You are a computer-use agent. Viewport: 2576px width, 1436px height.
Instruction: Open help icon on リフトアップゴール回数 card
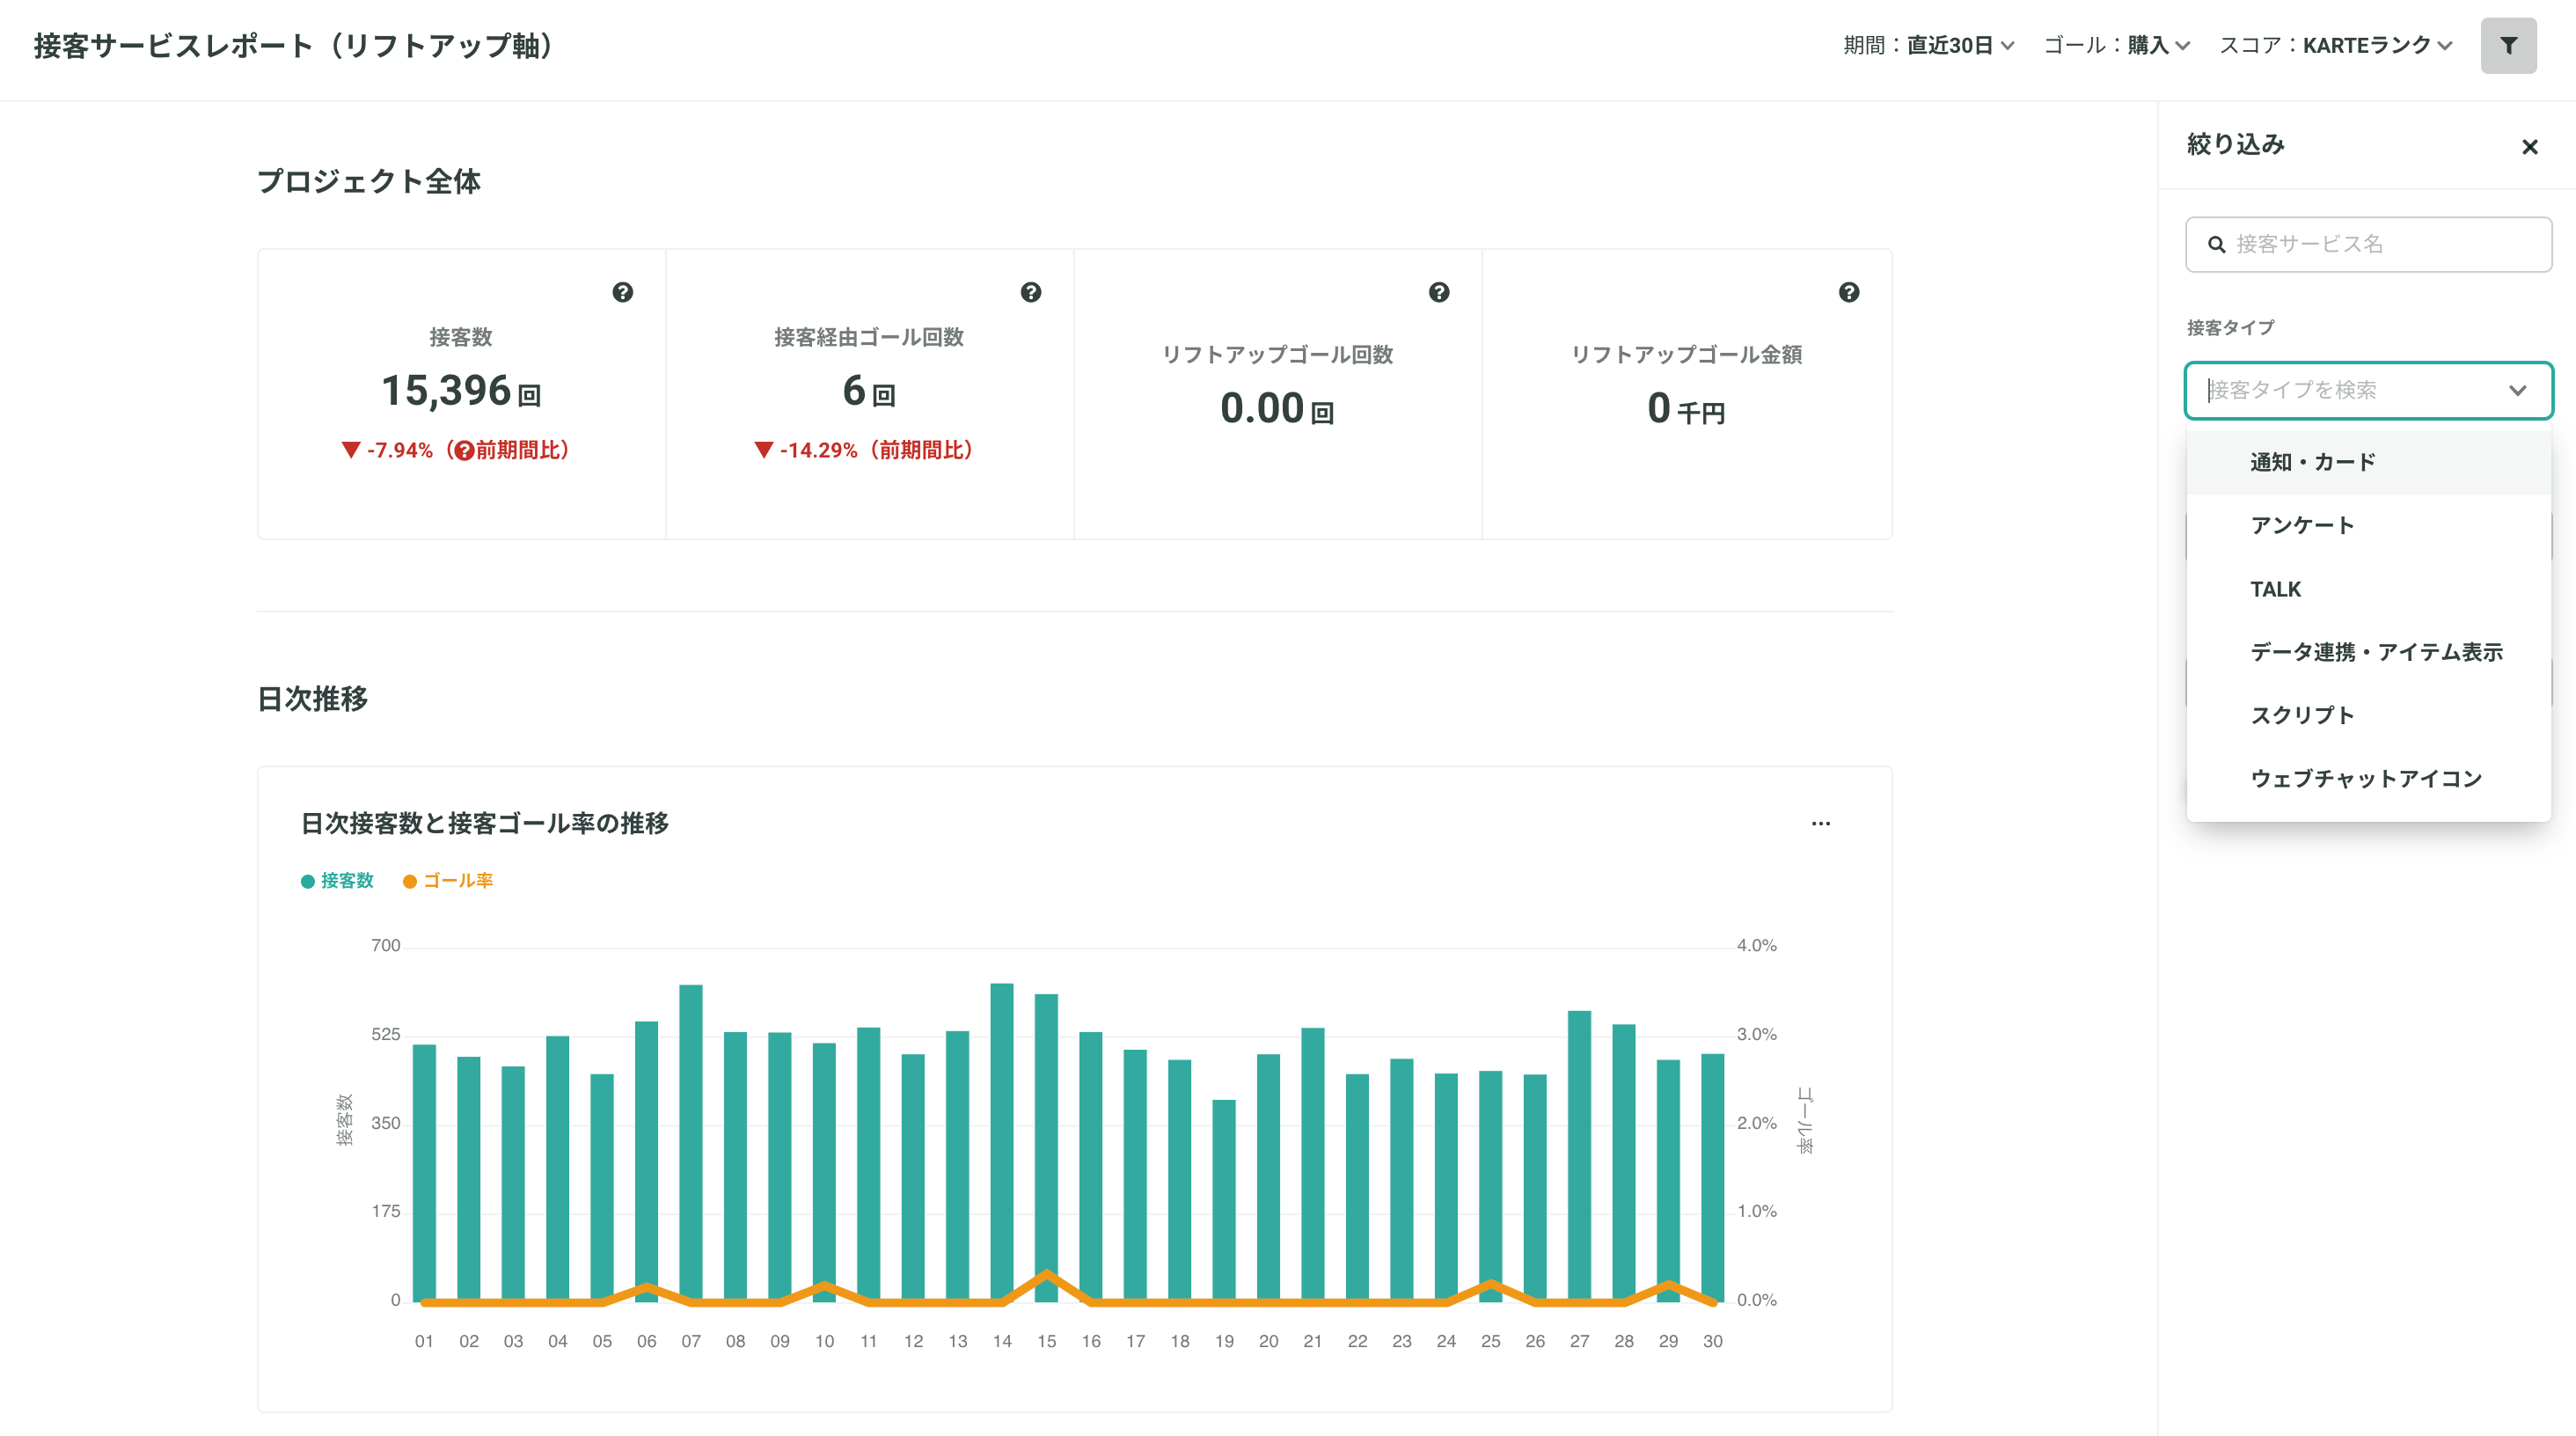click(x=1439, y=292)
